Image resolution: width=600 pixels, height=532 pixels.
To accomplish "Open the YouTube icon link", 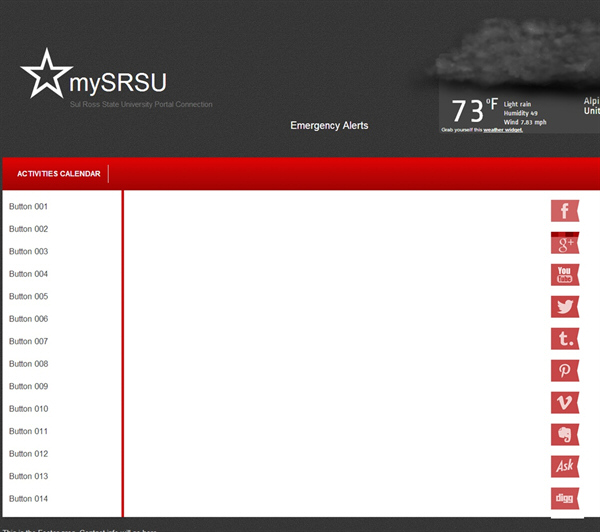I will (565, 275).
